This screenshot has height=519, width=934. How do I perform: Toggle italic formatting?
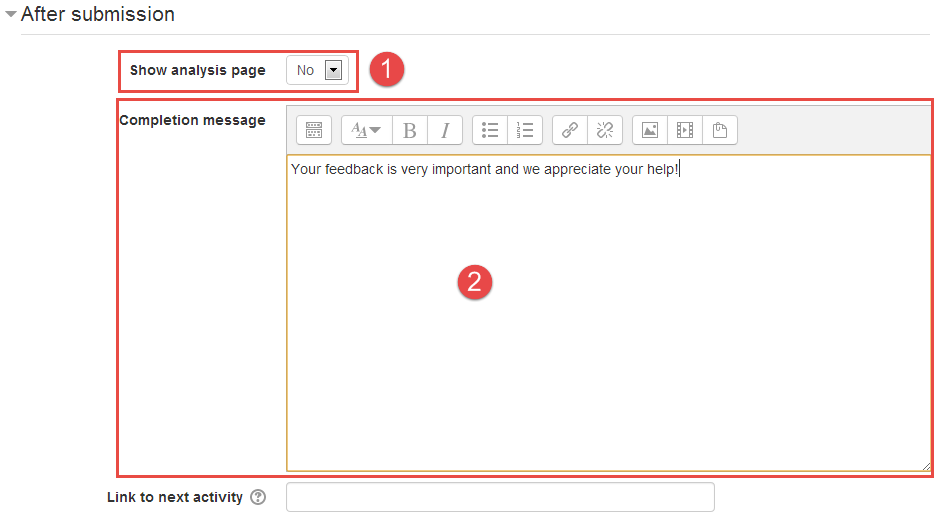[x=445, y=130]
